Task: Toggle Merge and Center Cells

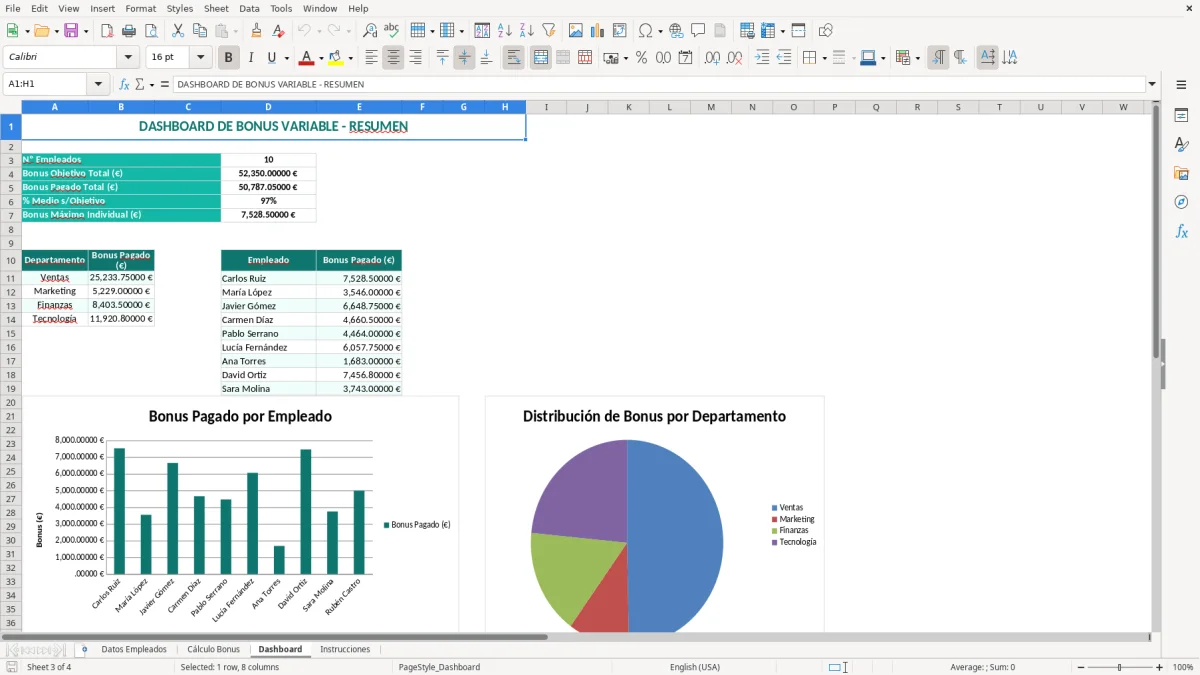Action: click(540, 58)
